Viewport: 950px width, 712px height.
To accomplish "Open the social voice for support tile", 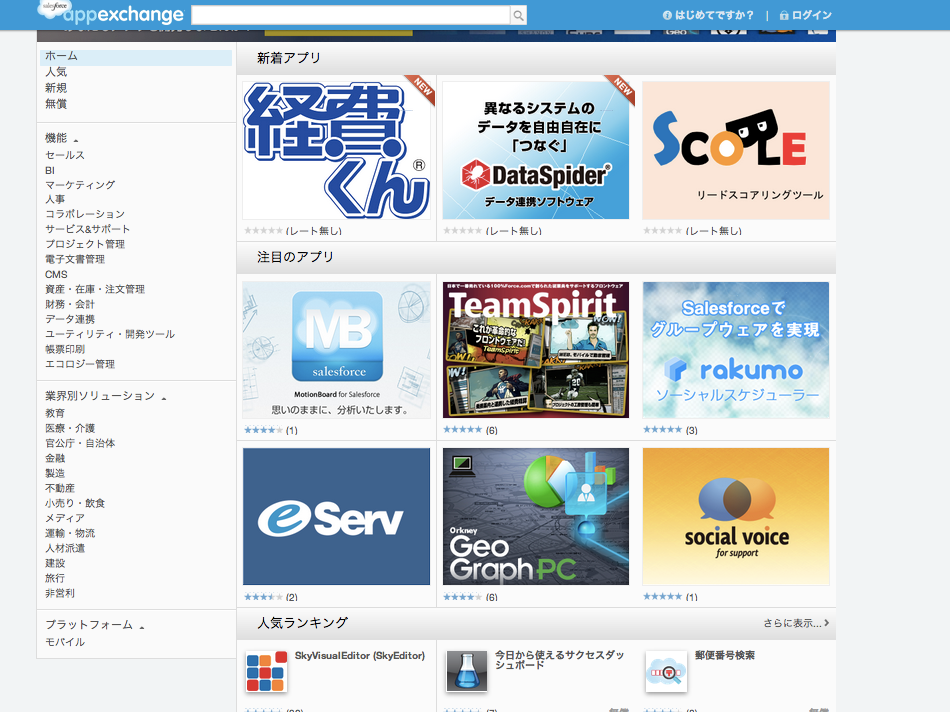I will [736, 516].
